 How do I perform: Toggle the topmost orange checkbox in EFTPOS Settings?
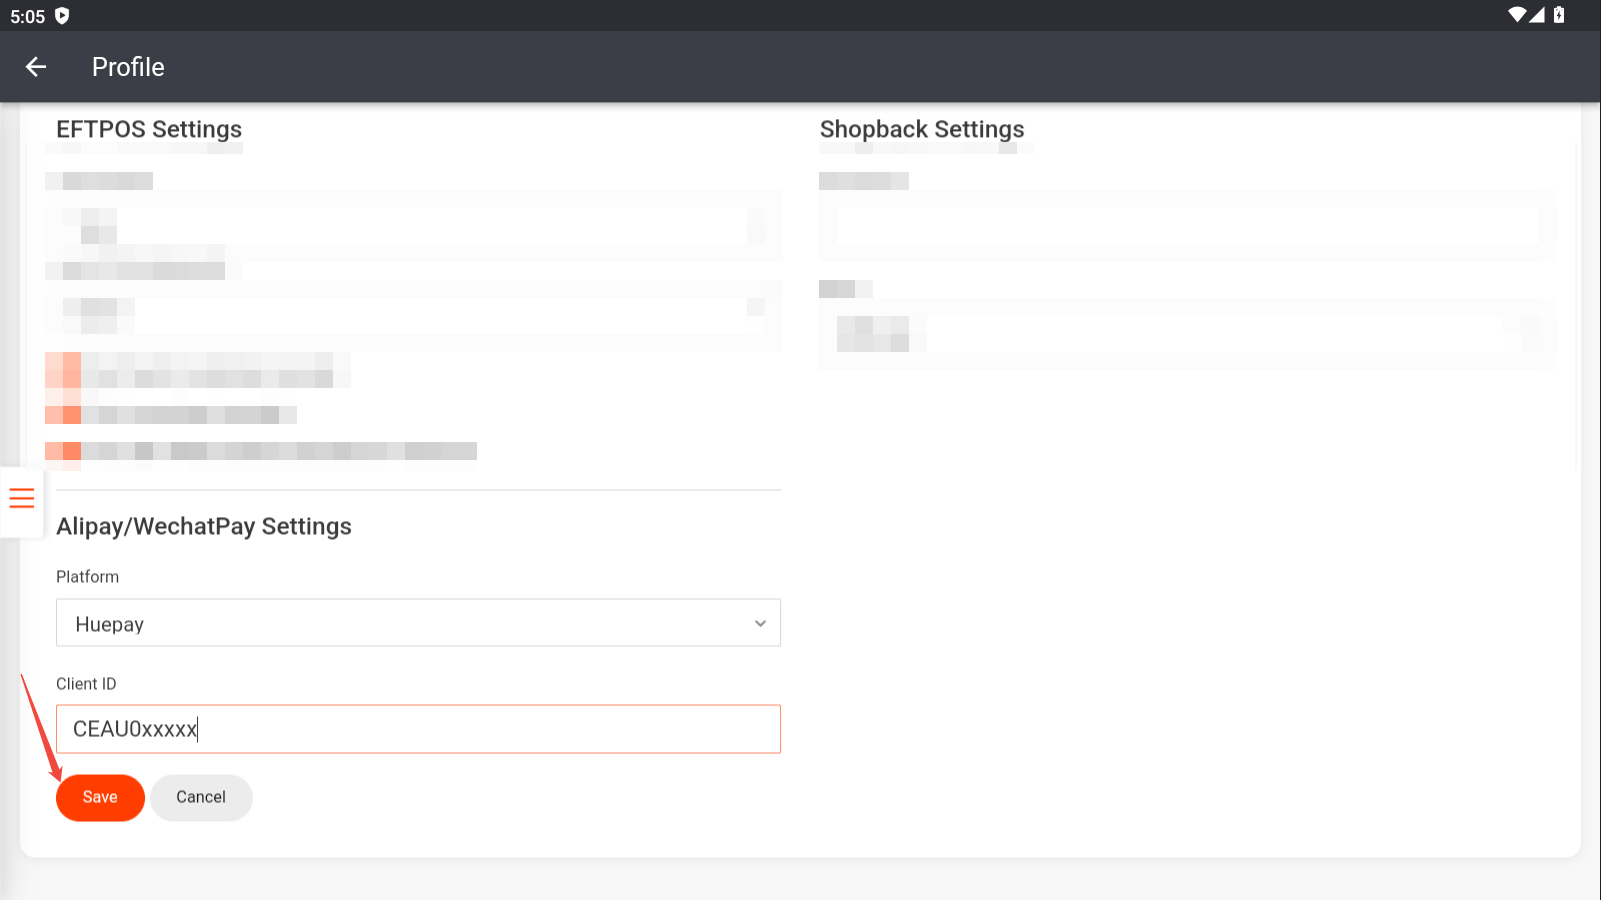point(64,370)
